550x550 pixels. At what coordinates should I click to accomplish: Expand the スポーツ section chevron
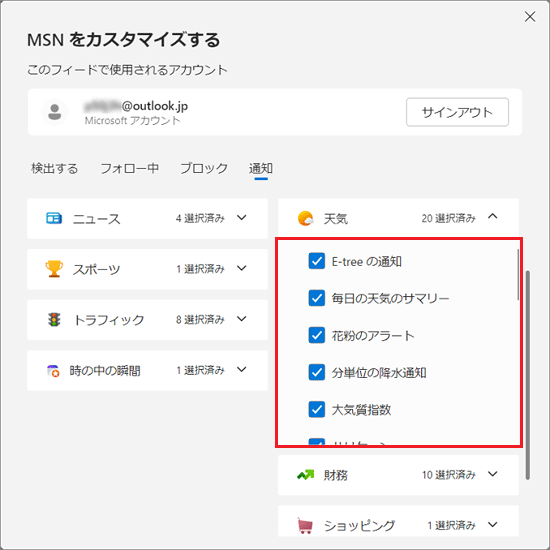[241, 268]
